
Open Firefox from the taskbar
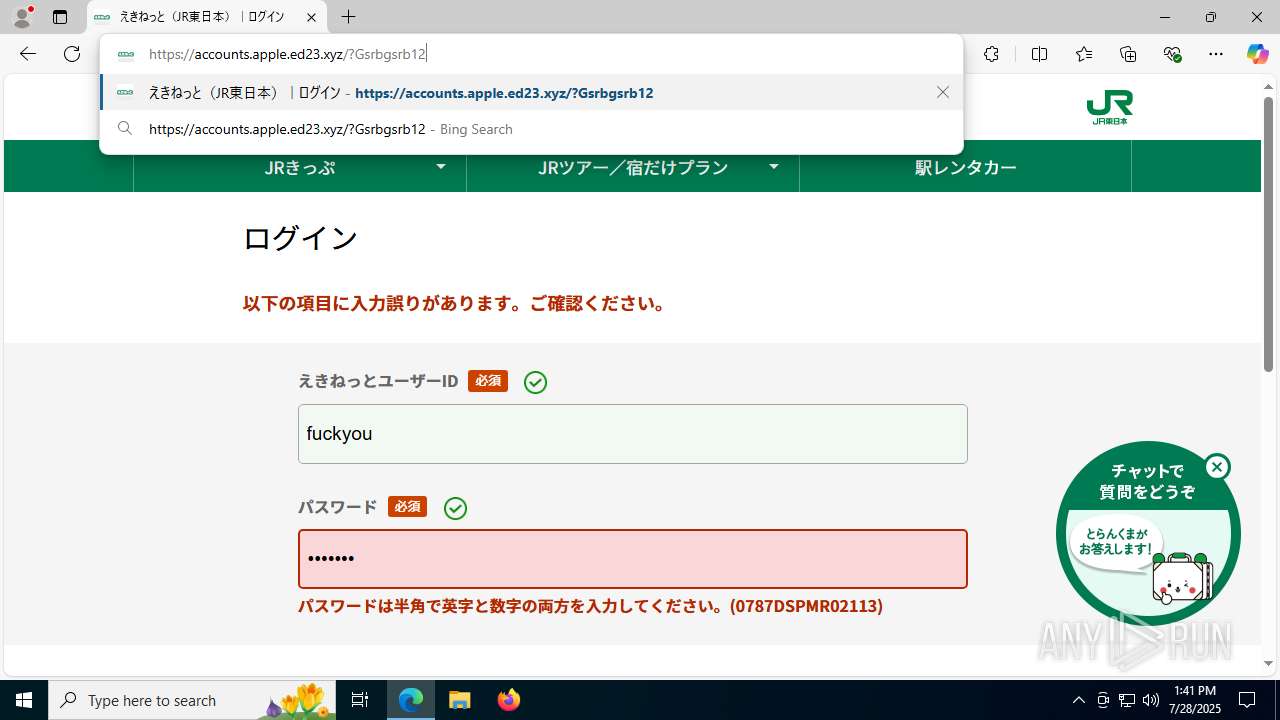tap(508, 700)
